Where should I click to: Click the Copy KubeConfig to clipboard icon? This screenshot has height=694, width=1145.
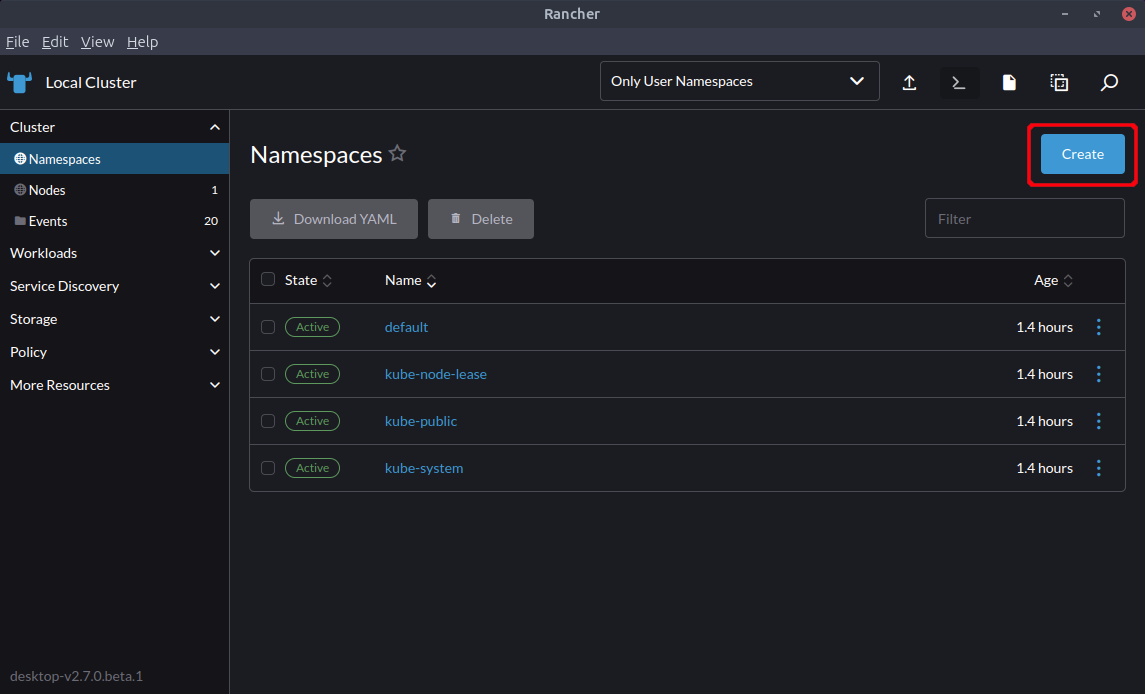(x=1059, y=82)
